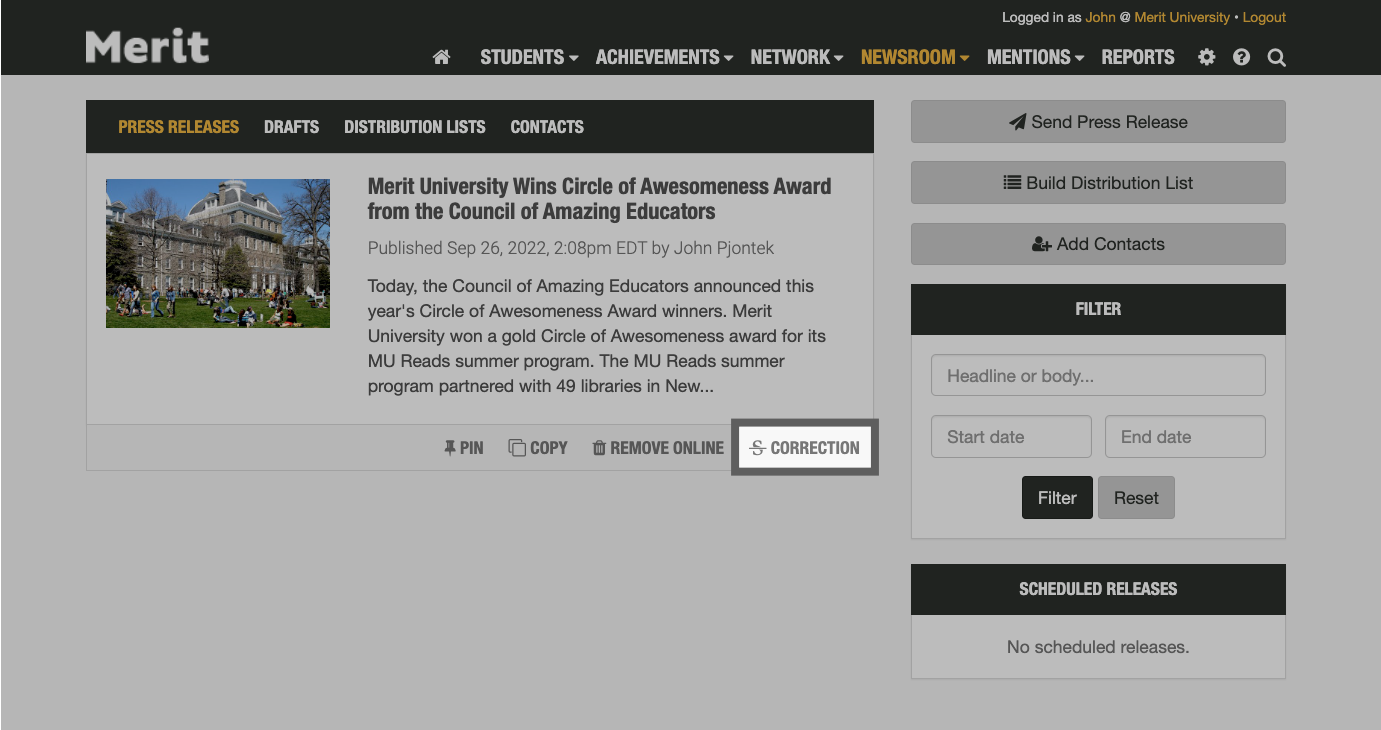Issue a Correction for the release
The image size is (1381, 730).
(805, 448)
